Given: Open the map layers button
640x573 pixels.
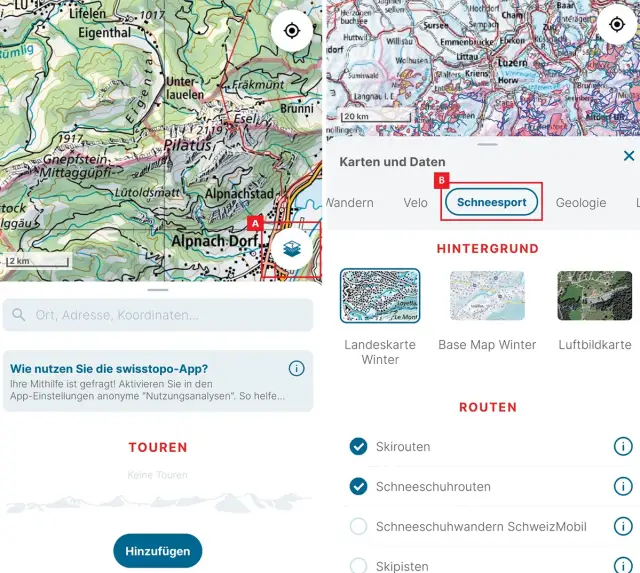Looking at the screenshot, I should coord(292,249).
